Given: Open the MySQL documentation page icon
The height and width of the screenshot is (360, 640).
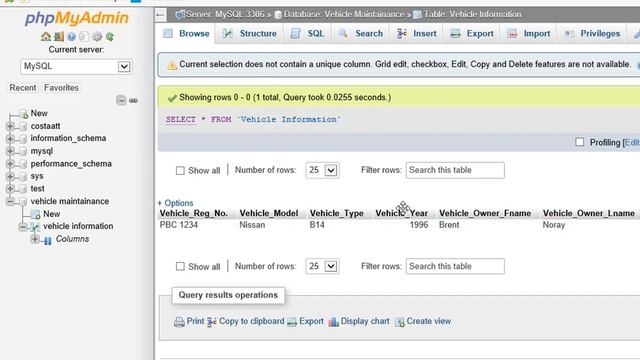Looking at the screenshot, I should pyautogui.click(x=84, y=37).
